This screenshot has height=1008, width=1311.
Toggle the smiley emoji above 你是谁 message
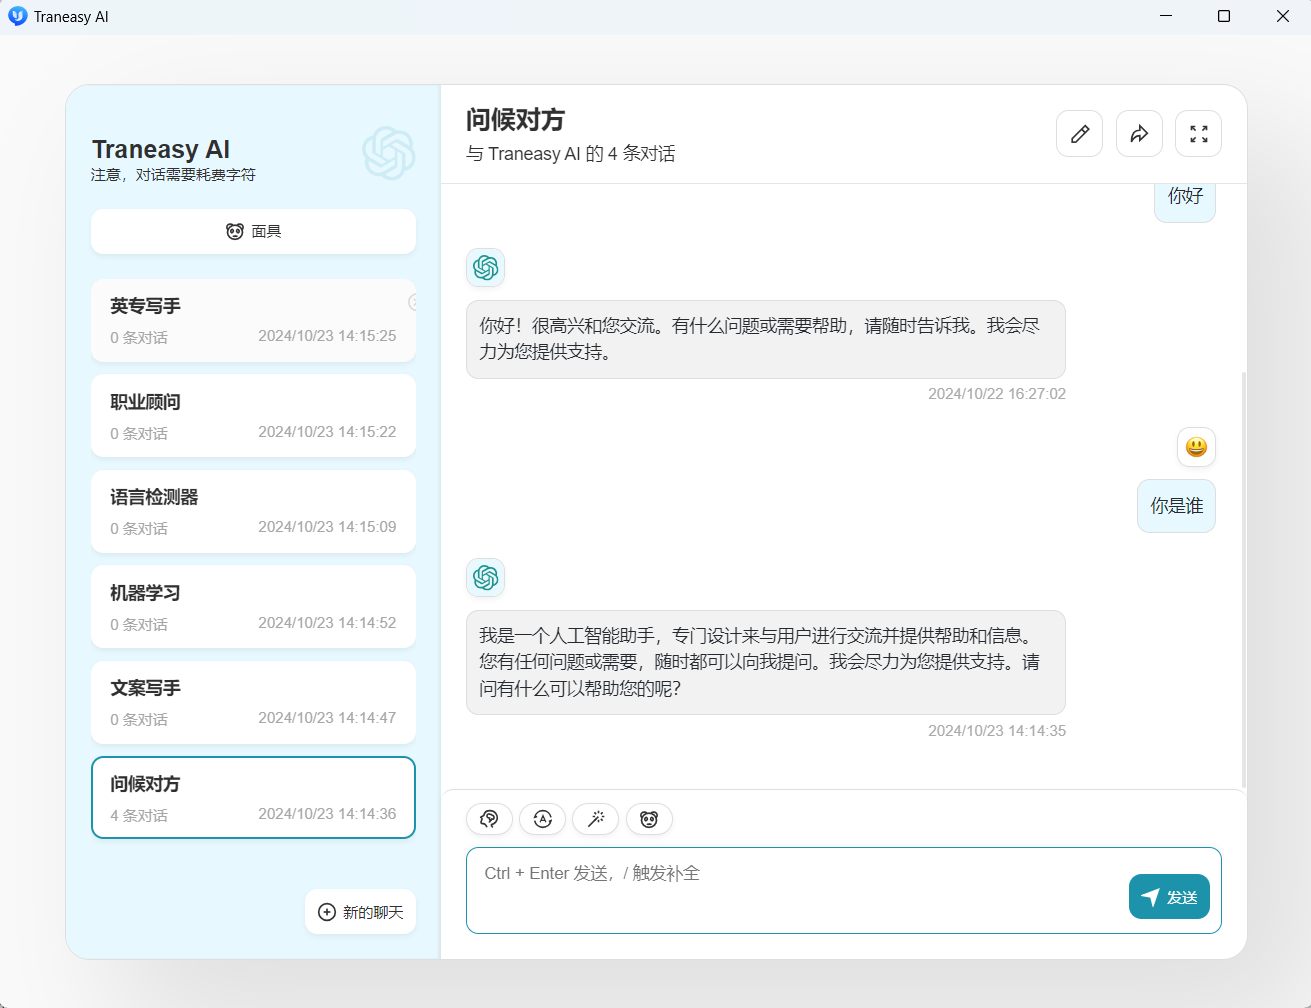(x=1196, y=447)
